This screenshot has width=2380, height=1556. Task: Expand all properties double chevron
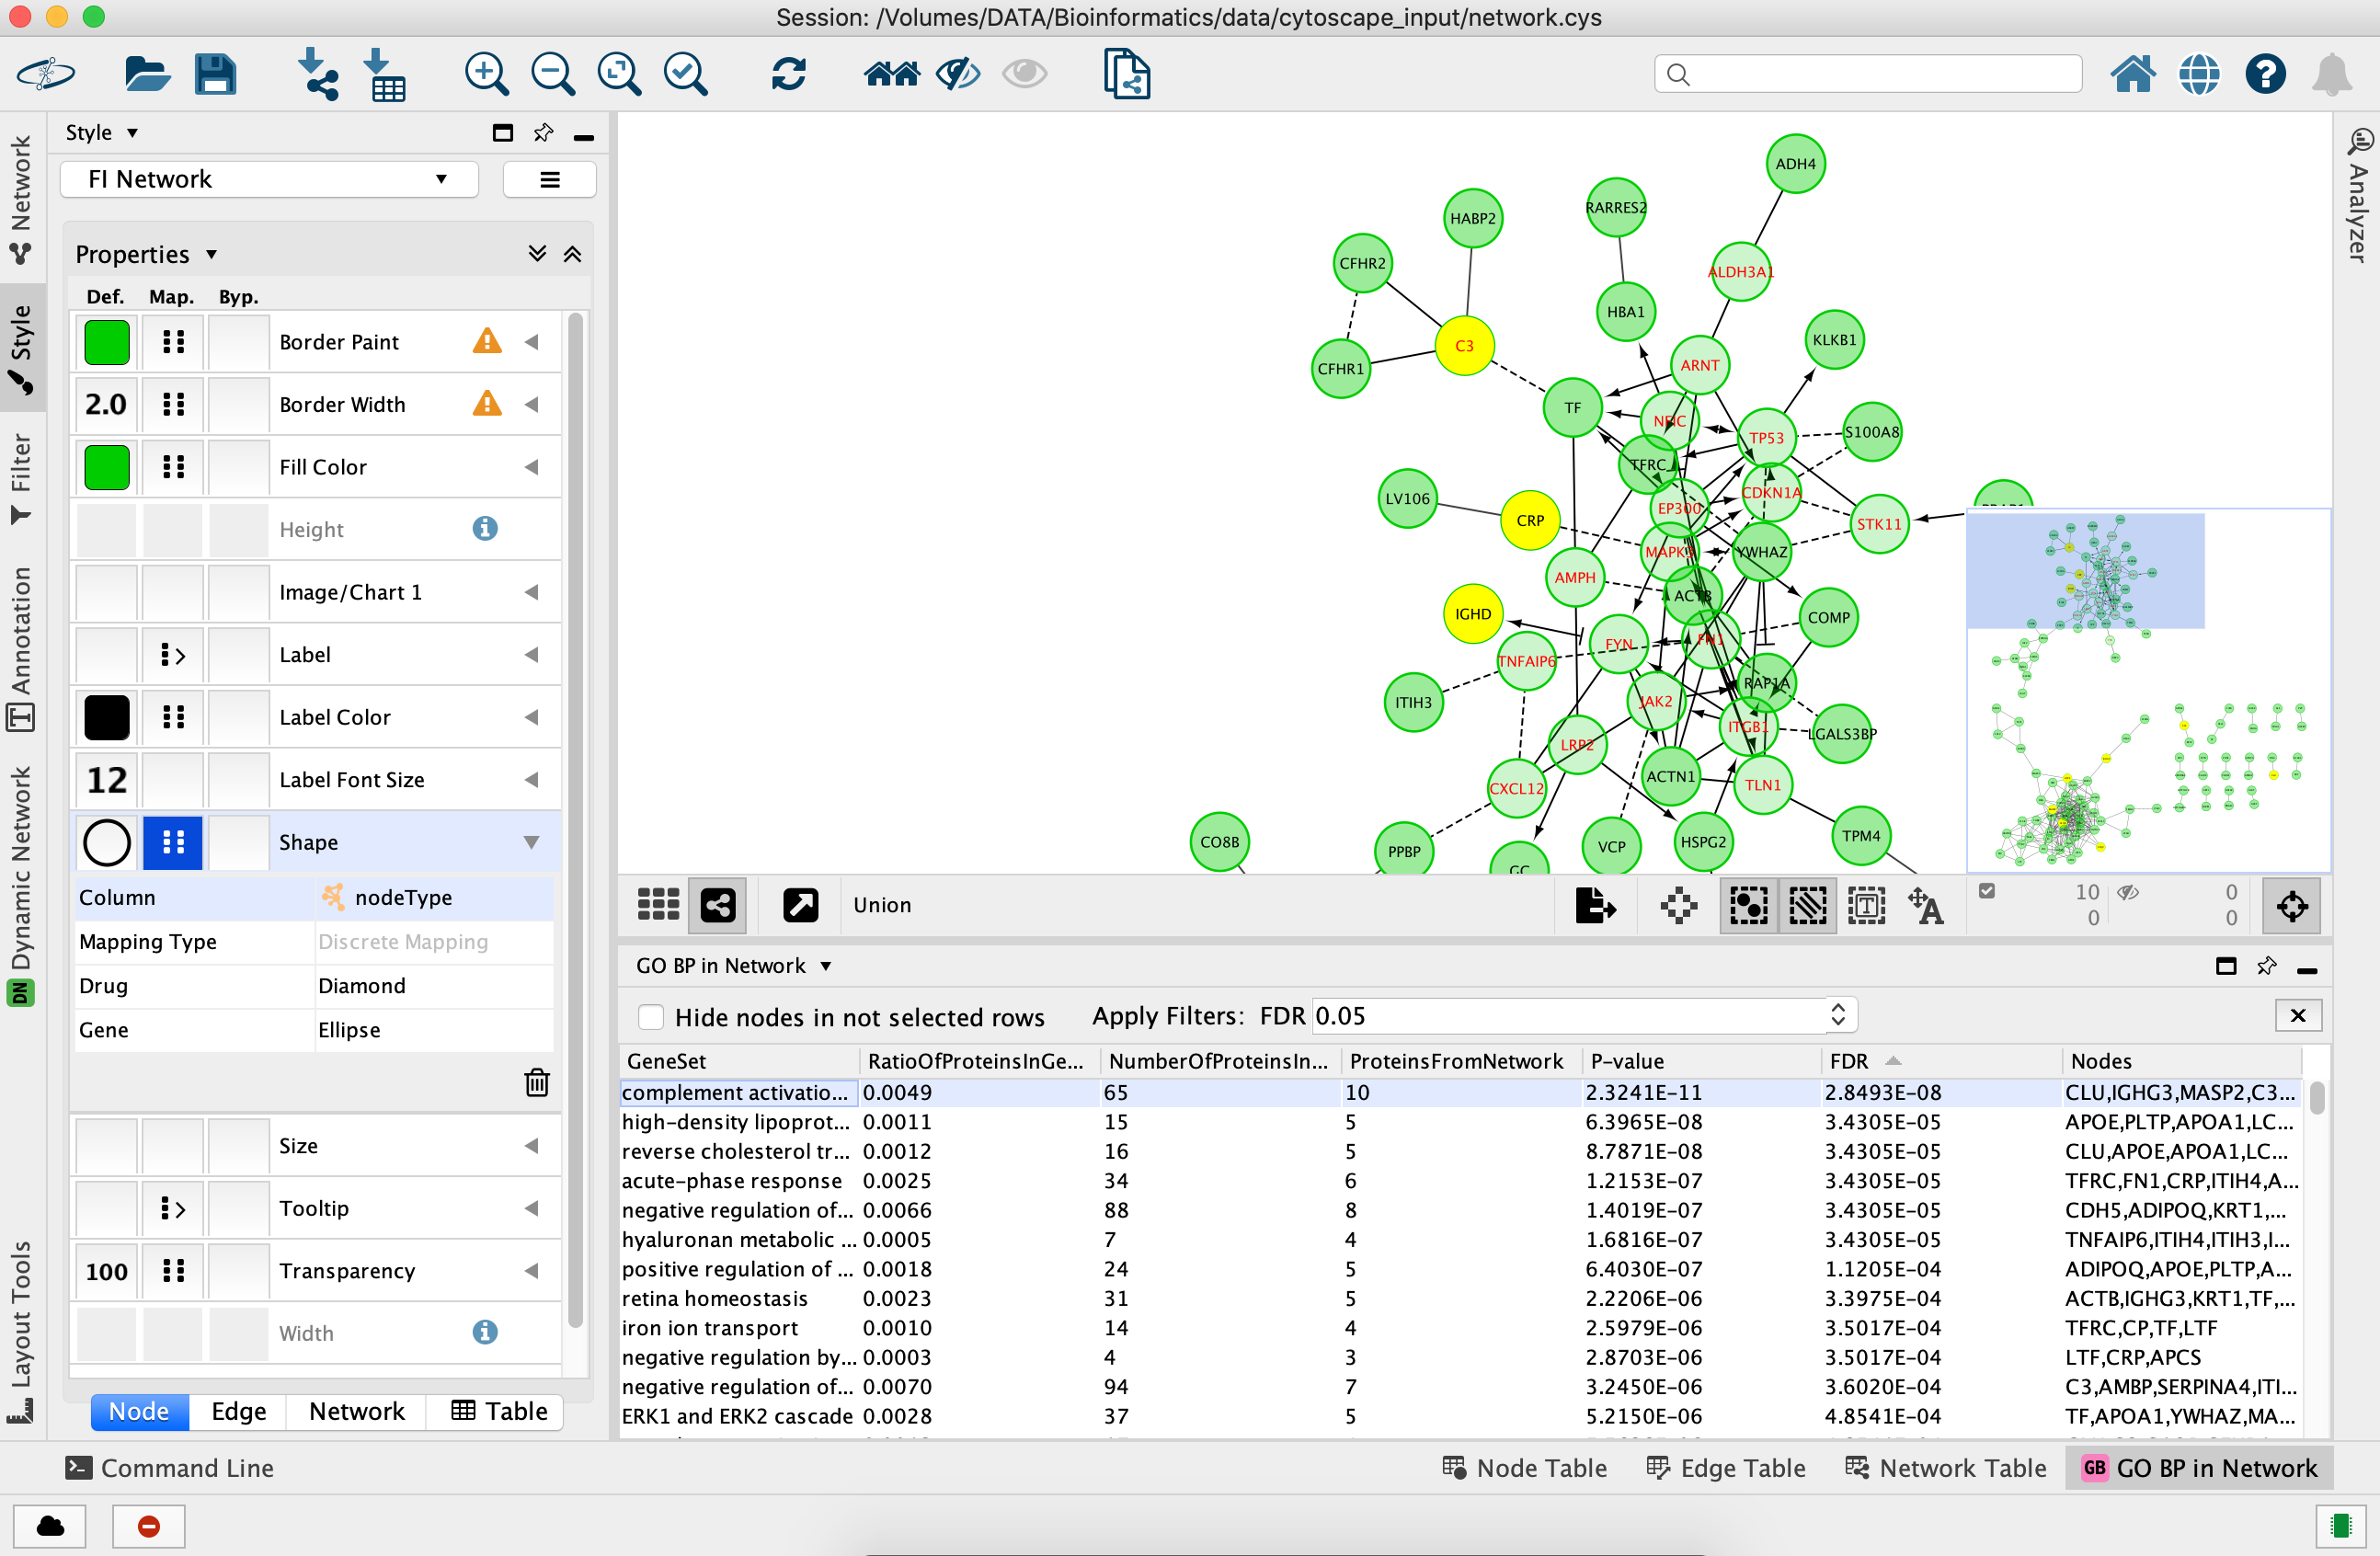coord(537,254)
